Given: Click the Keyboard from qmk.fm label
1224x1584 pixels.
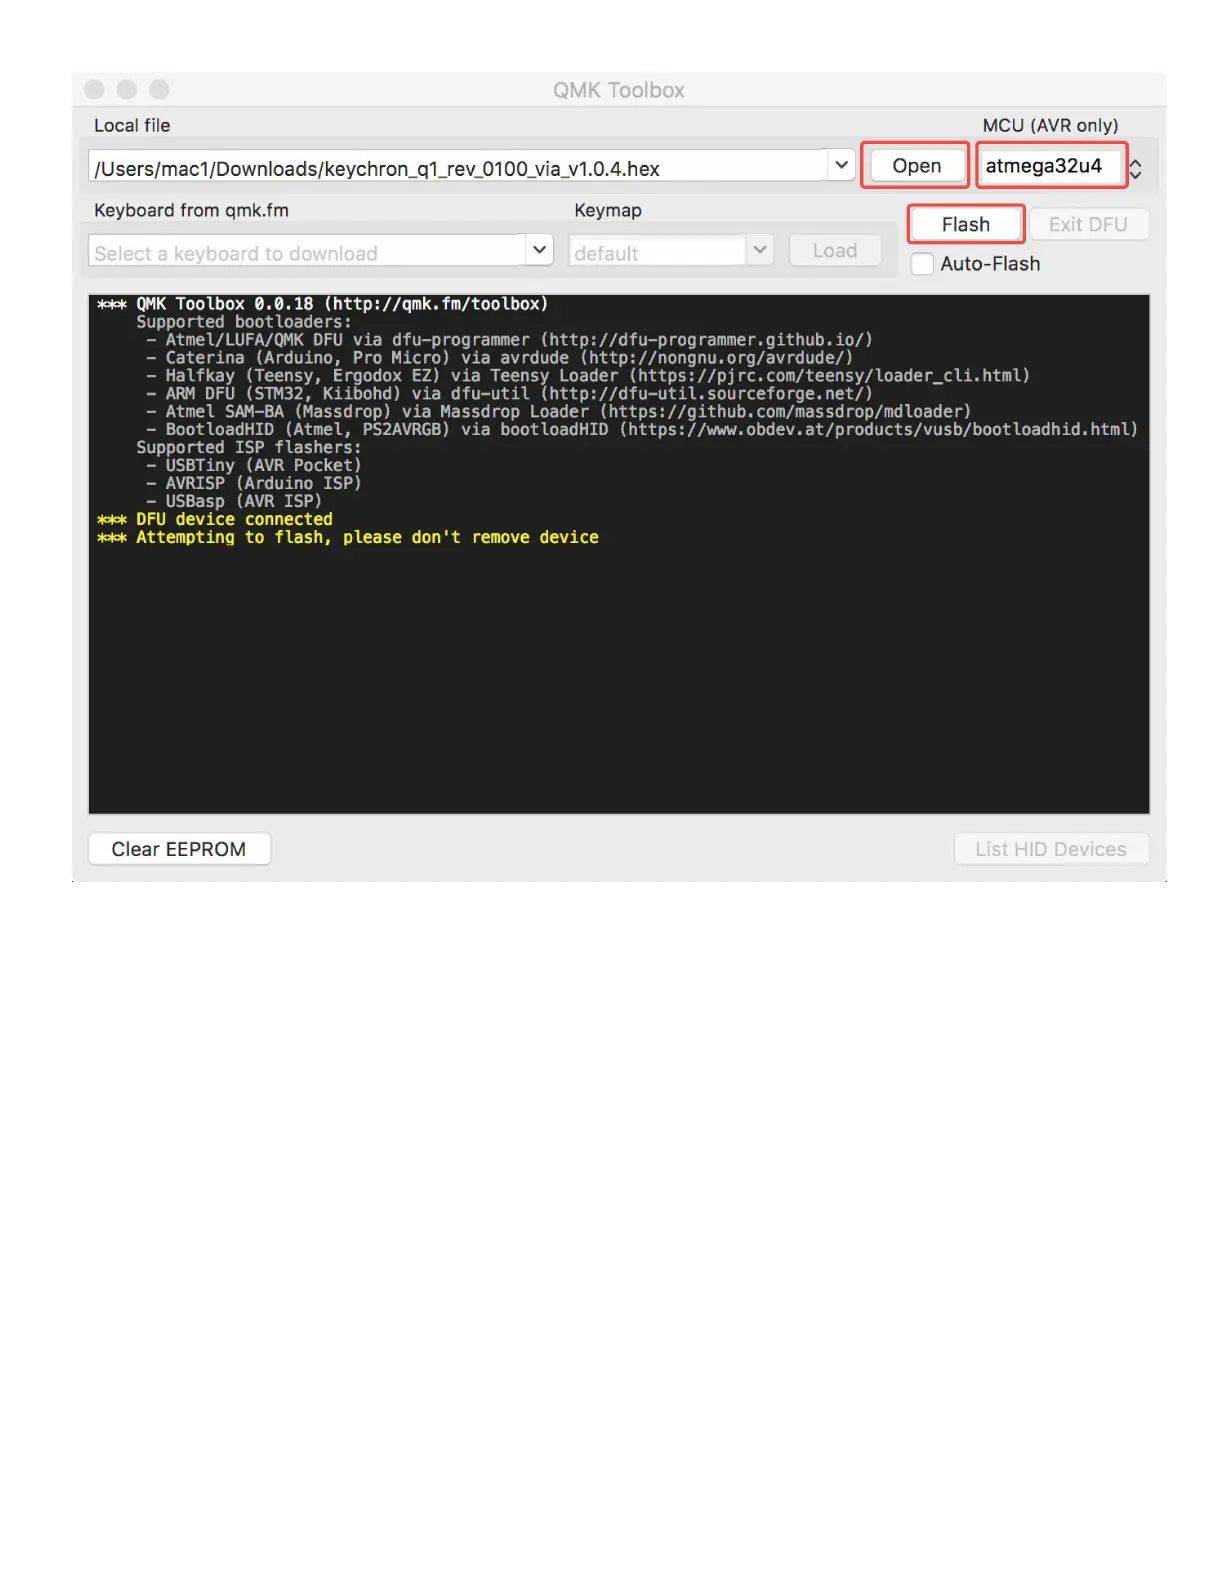Looking at the screenshot, I should [191, 210].
